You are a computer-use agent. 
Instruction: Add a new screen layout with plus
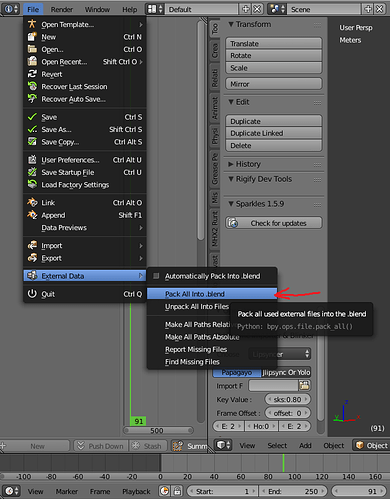click(x=245, y=9)
